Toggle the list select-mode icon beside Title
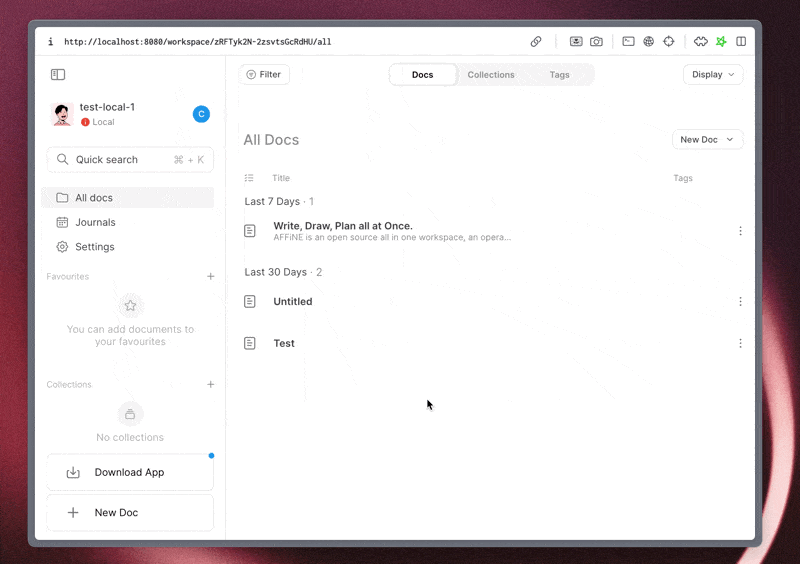 pyautogui.click(x=249, y=178)
